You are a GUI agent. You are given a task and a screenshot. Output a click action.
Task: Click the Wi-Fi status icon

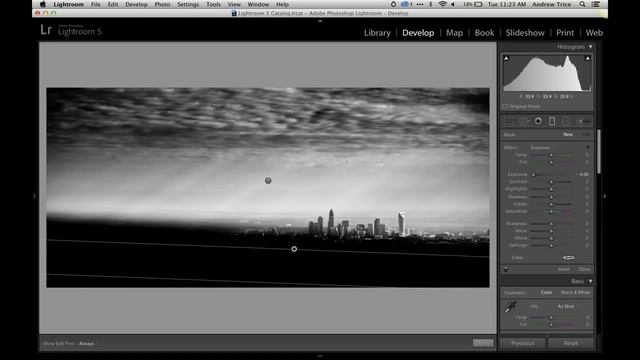point(442,4)
